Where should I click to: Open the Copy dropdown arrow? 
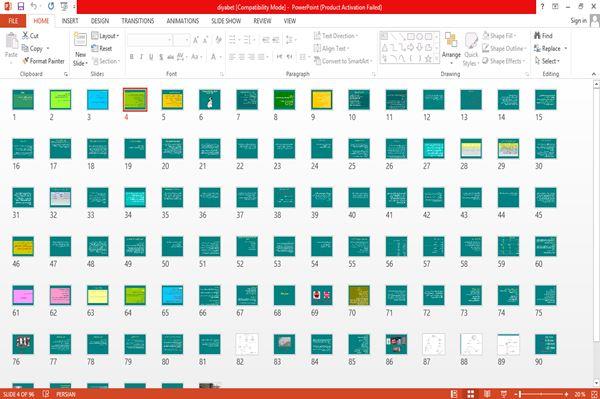point(48,49)
